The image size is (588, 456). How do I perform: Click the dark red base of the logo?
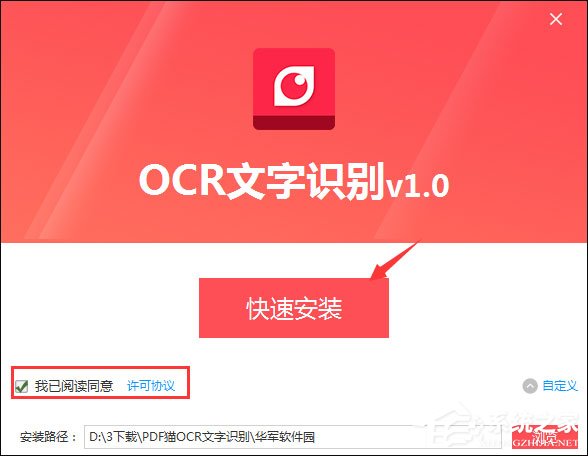coord(294,123)
